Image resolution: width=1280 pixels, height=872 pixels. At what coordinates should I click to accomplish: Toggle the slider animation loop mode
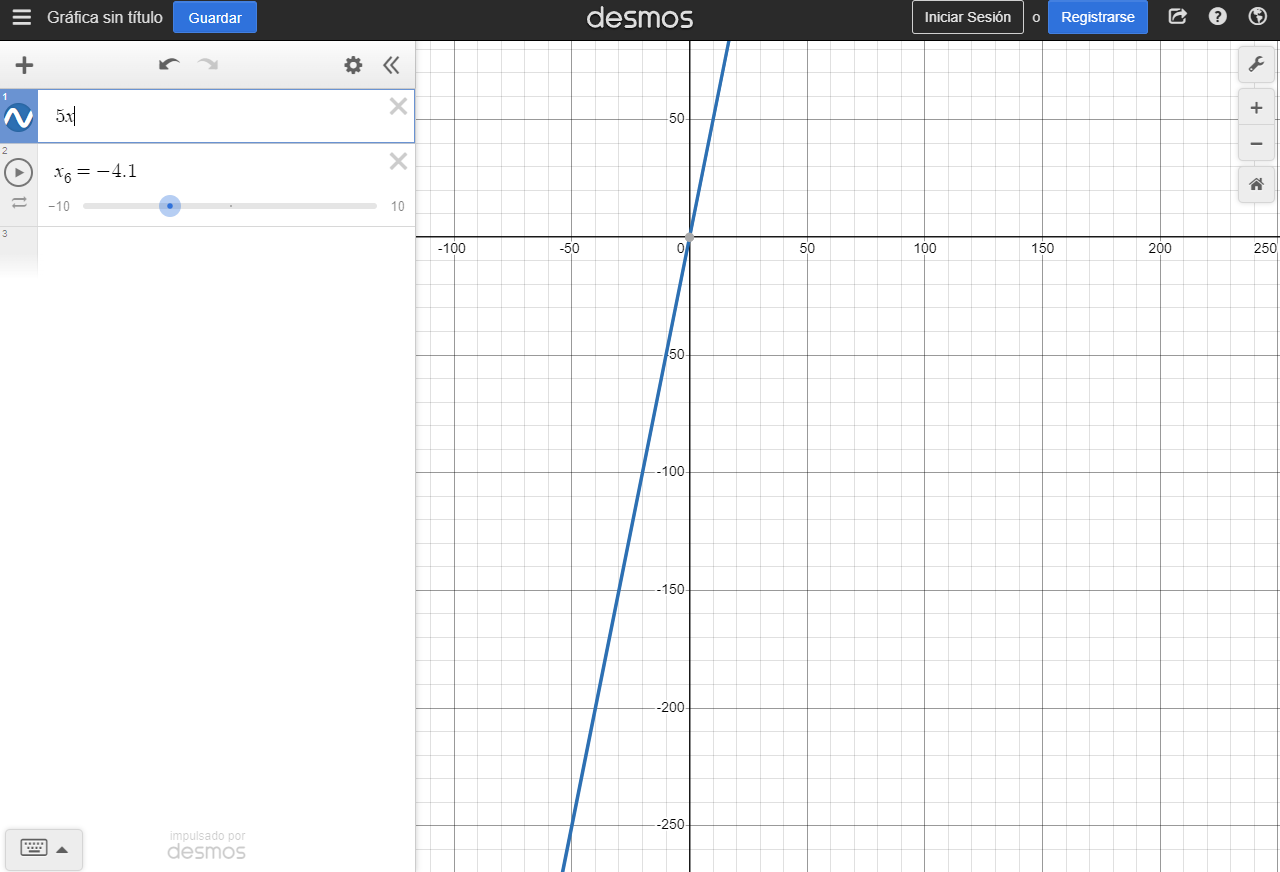(x=19, y=203)
